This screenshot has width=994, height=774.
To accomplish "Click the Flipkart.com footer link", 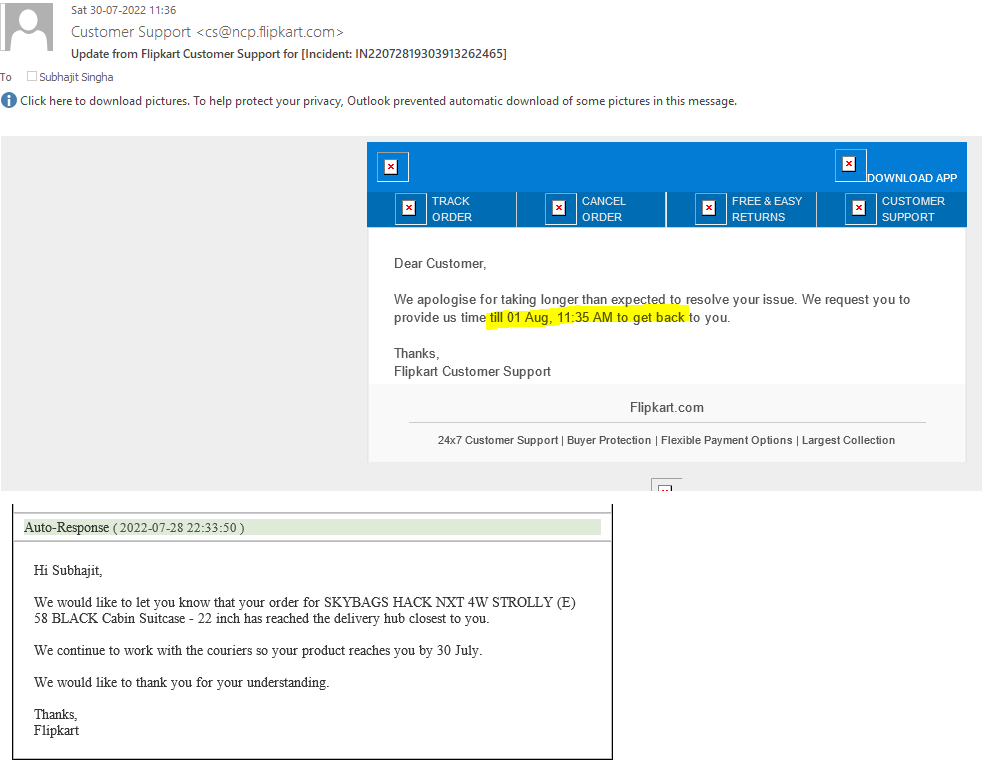I will pyautogui.click(x=666, y=408).
